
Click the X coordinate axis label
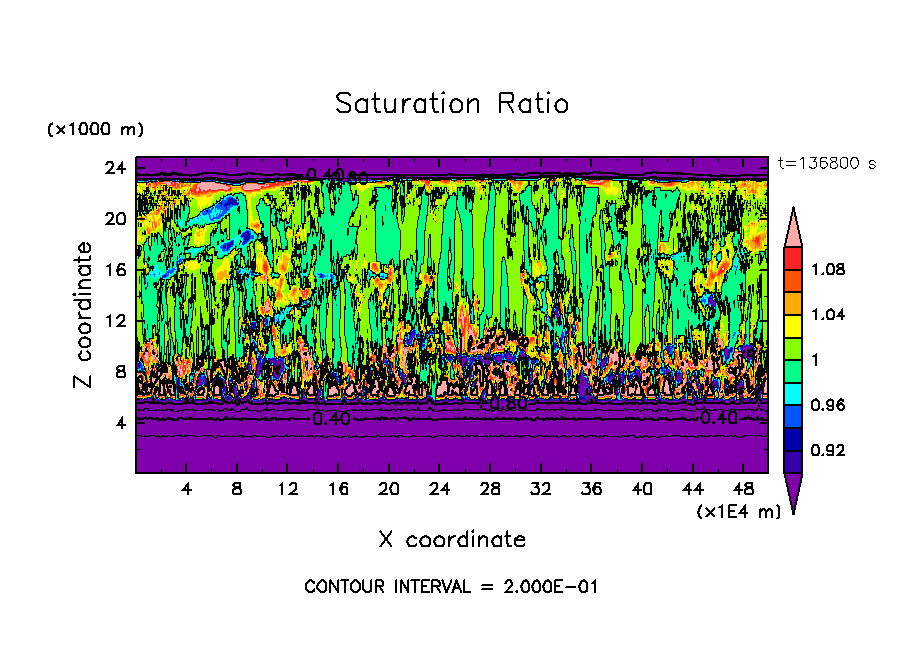tap(452, 539)
